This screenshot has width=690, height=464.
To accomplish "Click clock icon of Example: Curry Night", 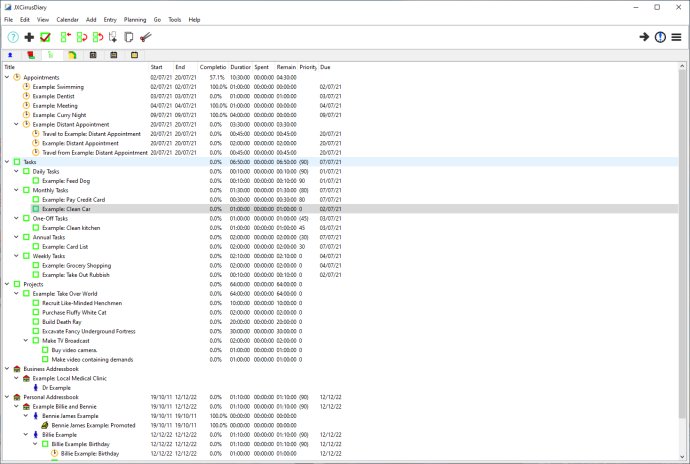I will pyautogui.click(x=26, y=115).
